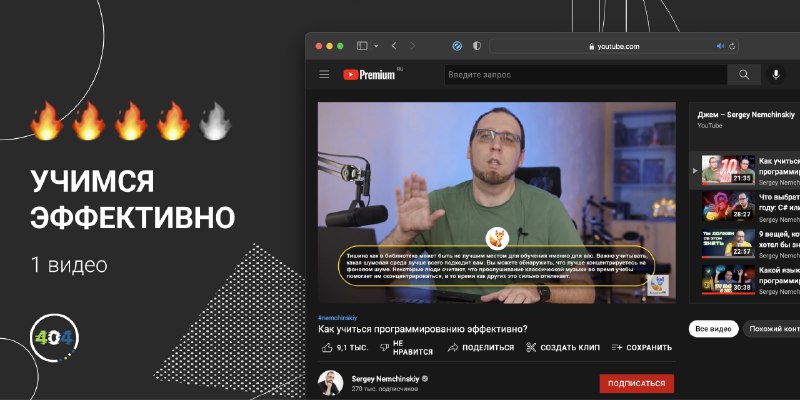Viewport: 800px width, 400px height.
Task: Open playlist video thumbnail with 30:38 duration
Action: click(x=728, y=280)
